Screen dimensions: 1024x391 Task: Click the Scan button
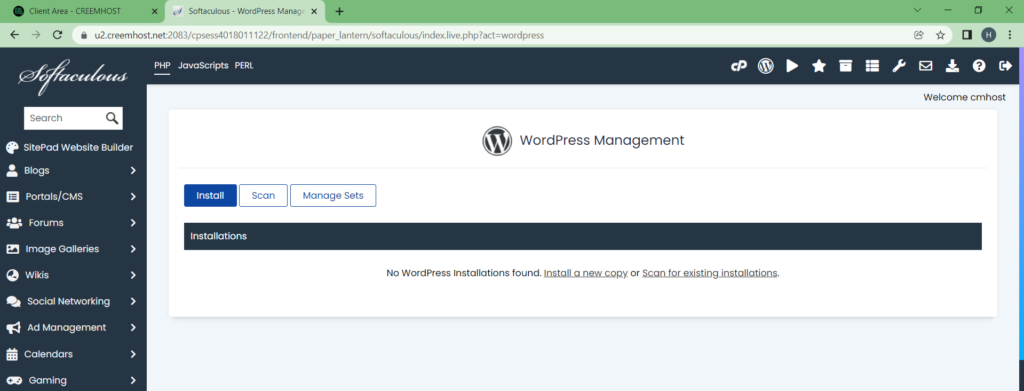tap(263, 195)
